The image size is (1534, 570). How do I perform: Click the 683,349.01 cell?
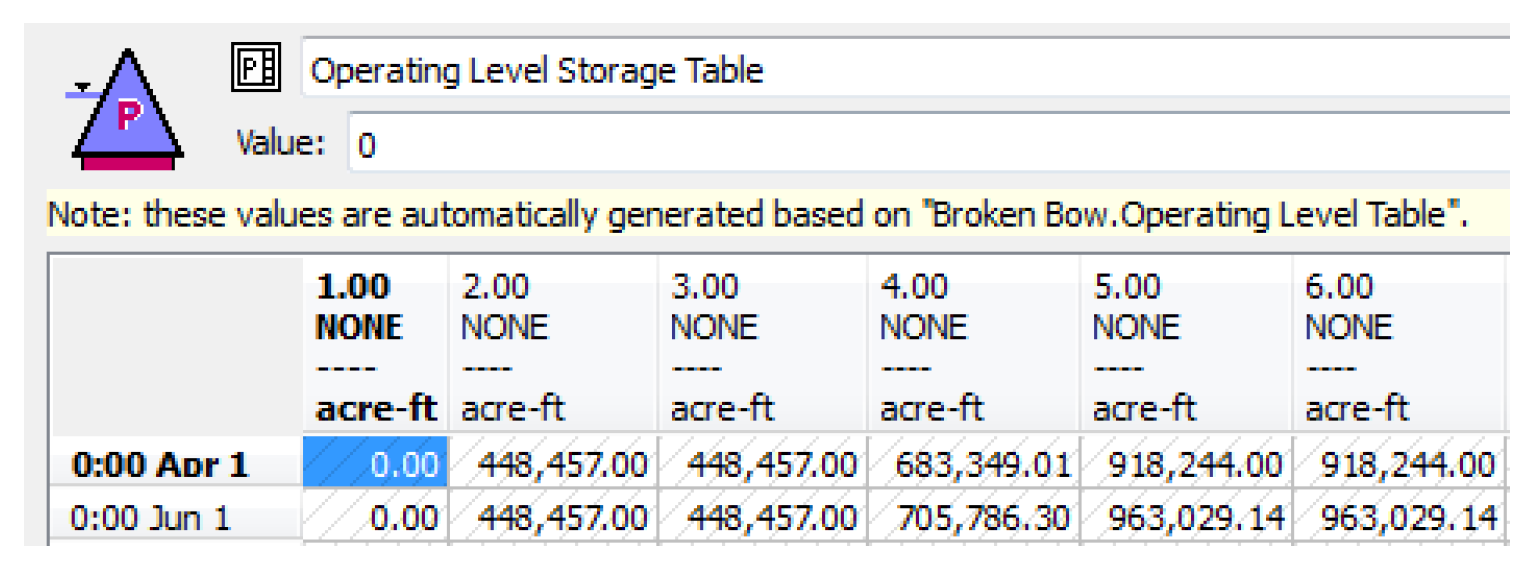(x=972, y=465)
